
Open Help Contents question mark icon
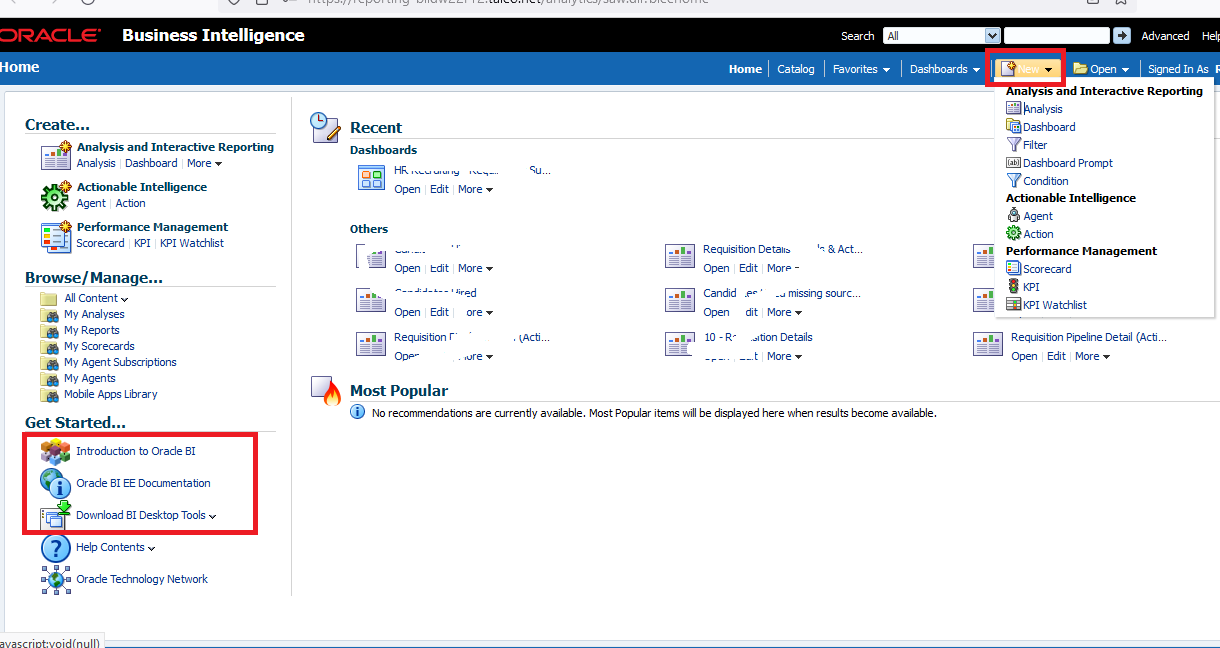[x=55, y=547]
